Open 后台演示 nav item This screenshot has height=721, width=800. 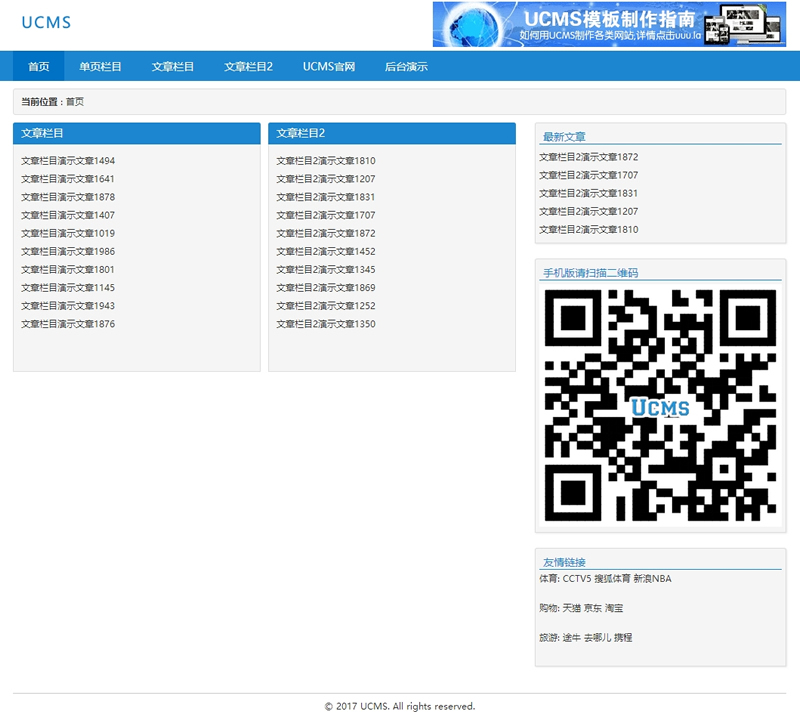(x=406, y=66)
